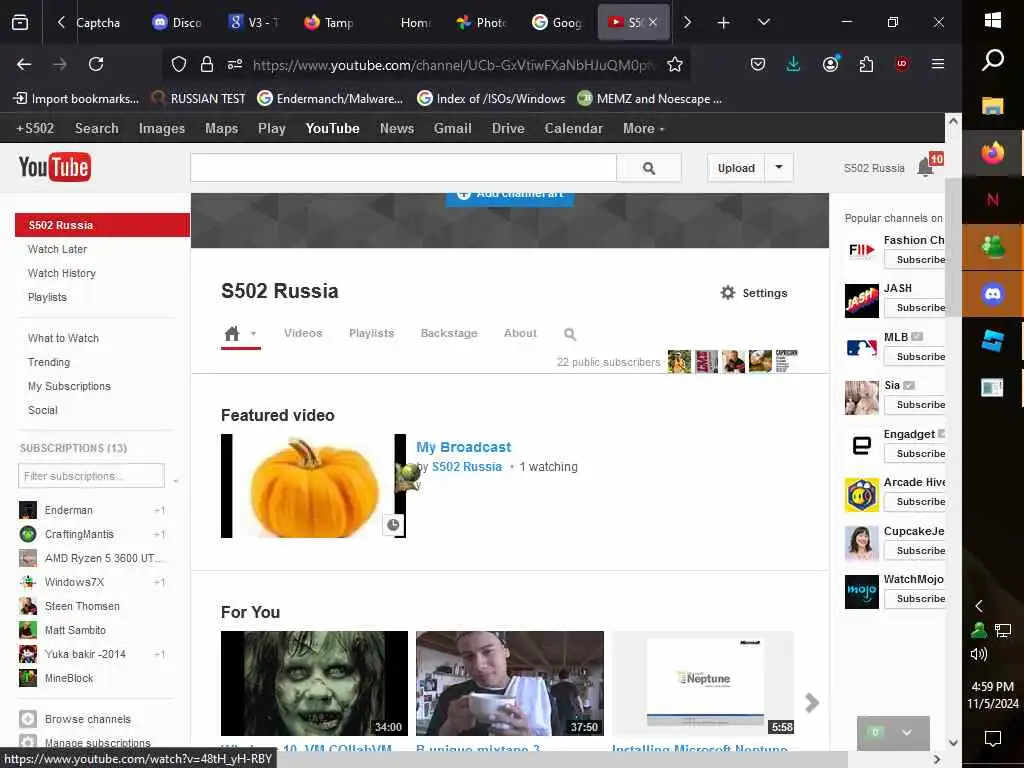
Task: Expand the green widget dropdown arrow
Action: [906, 733]
